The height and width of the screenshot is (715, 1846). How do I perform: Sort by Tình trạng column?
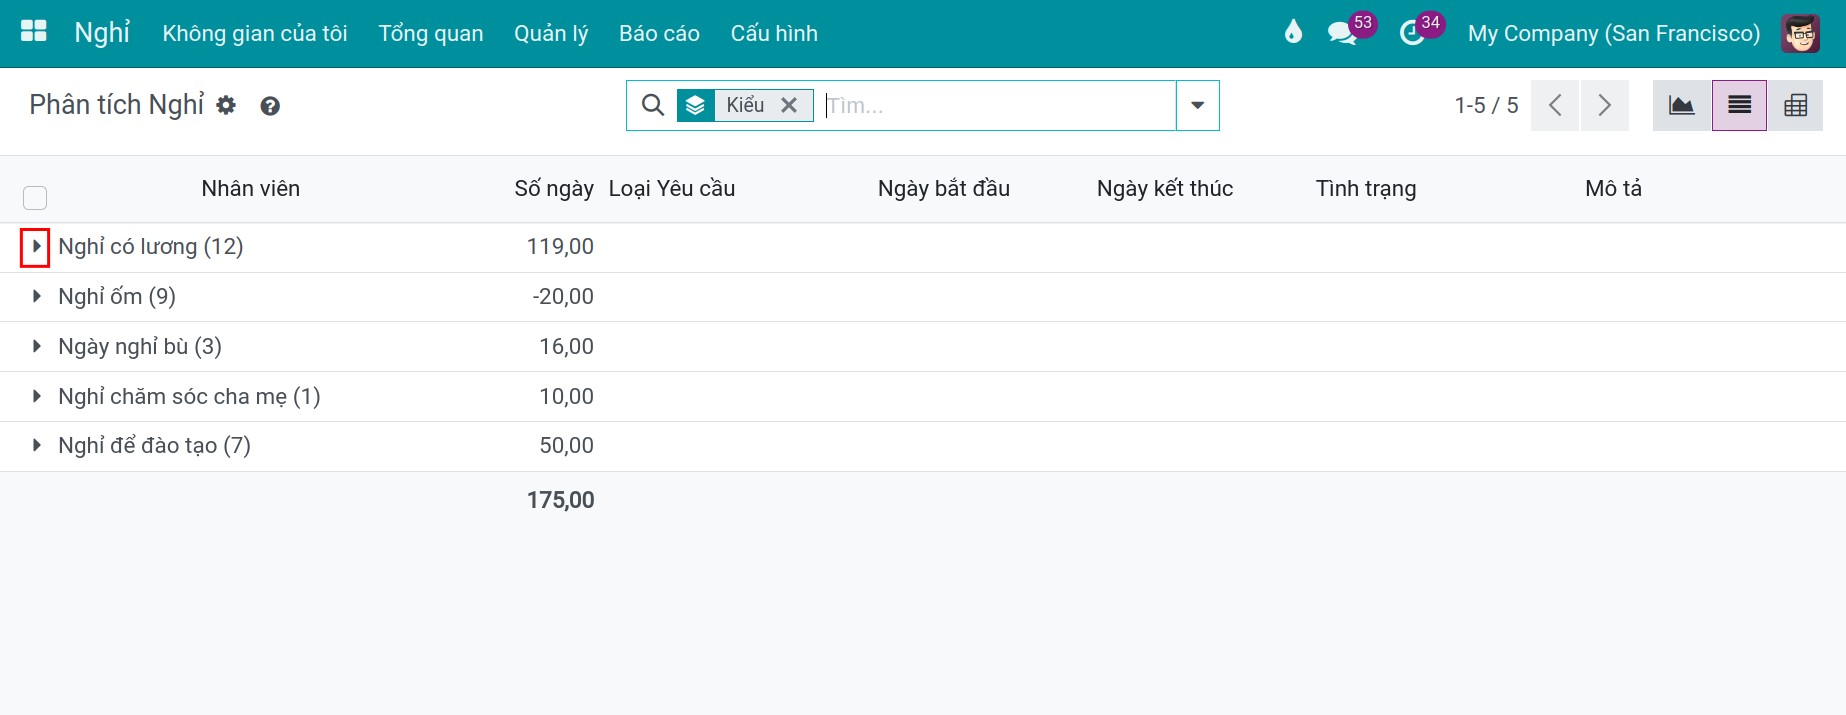[x=1366, y=188]
